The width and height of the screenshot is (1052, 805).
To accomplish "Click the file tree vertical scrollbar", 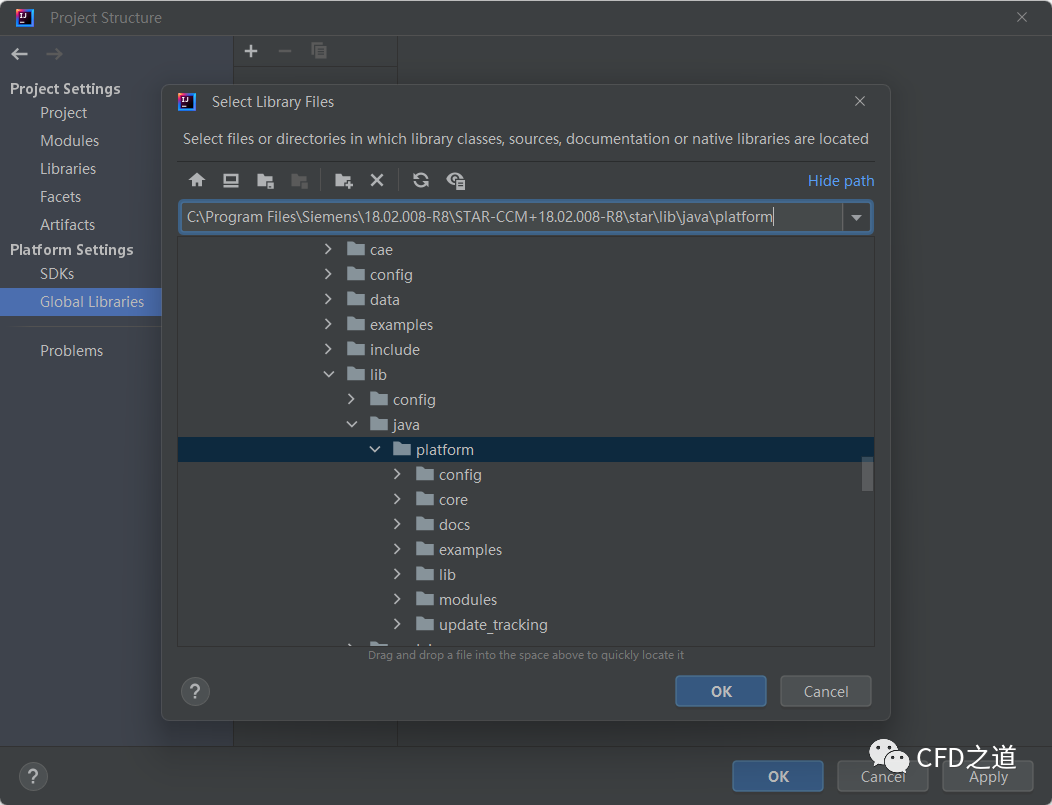I will click(x=867, y=475).
